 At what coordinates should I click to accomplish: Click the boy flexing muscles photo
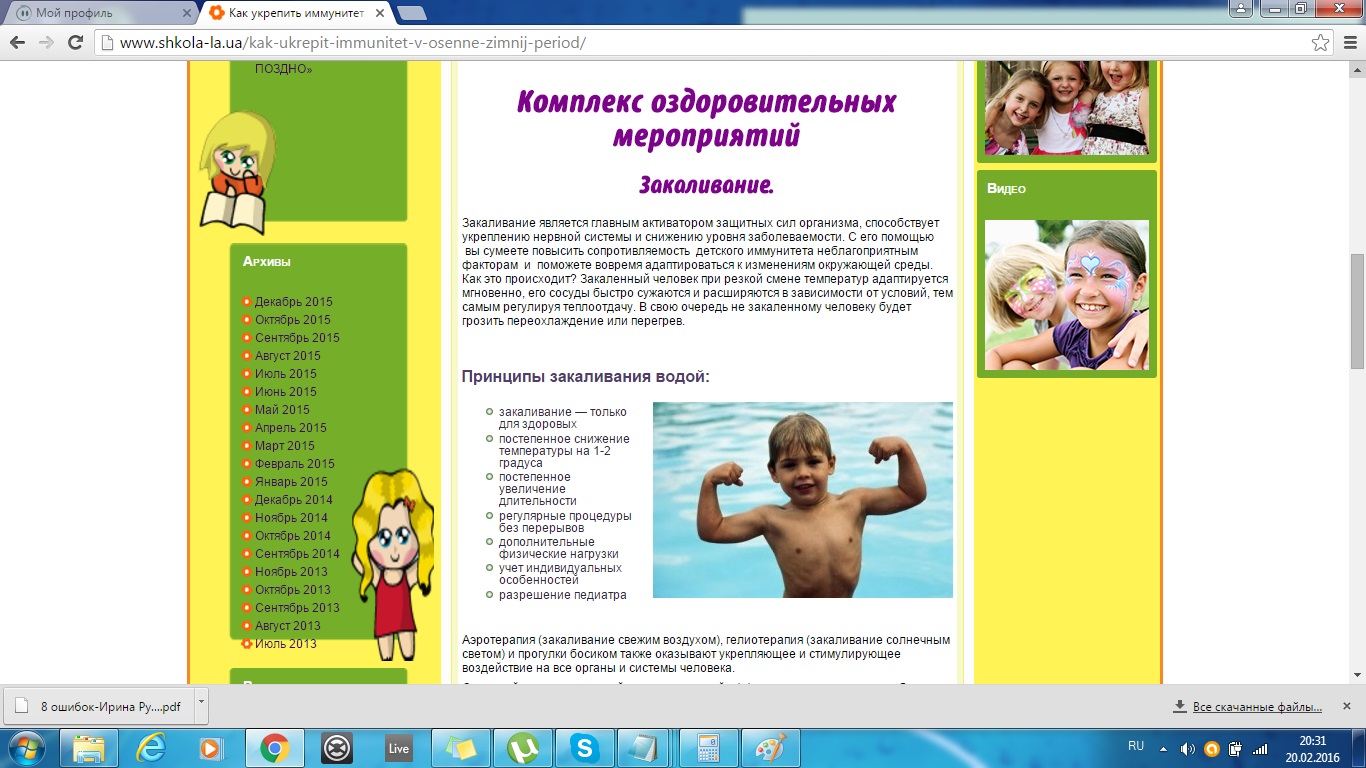803,500
